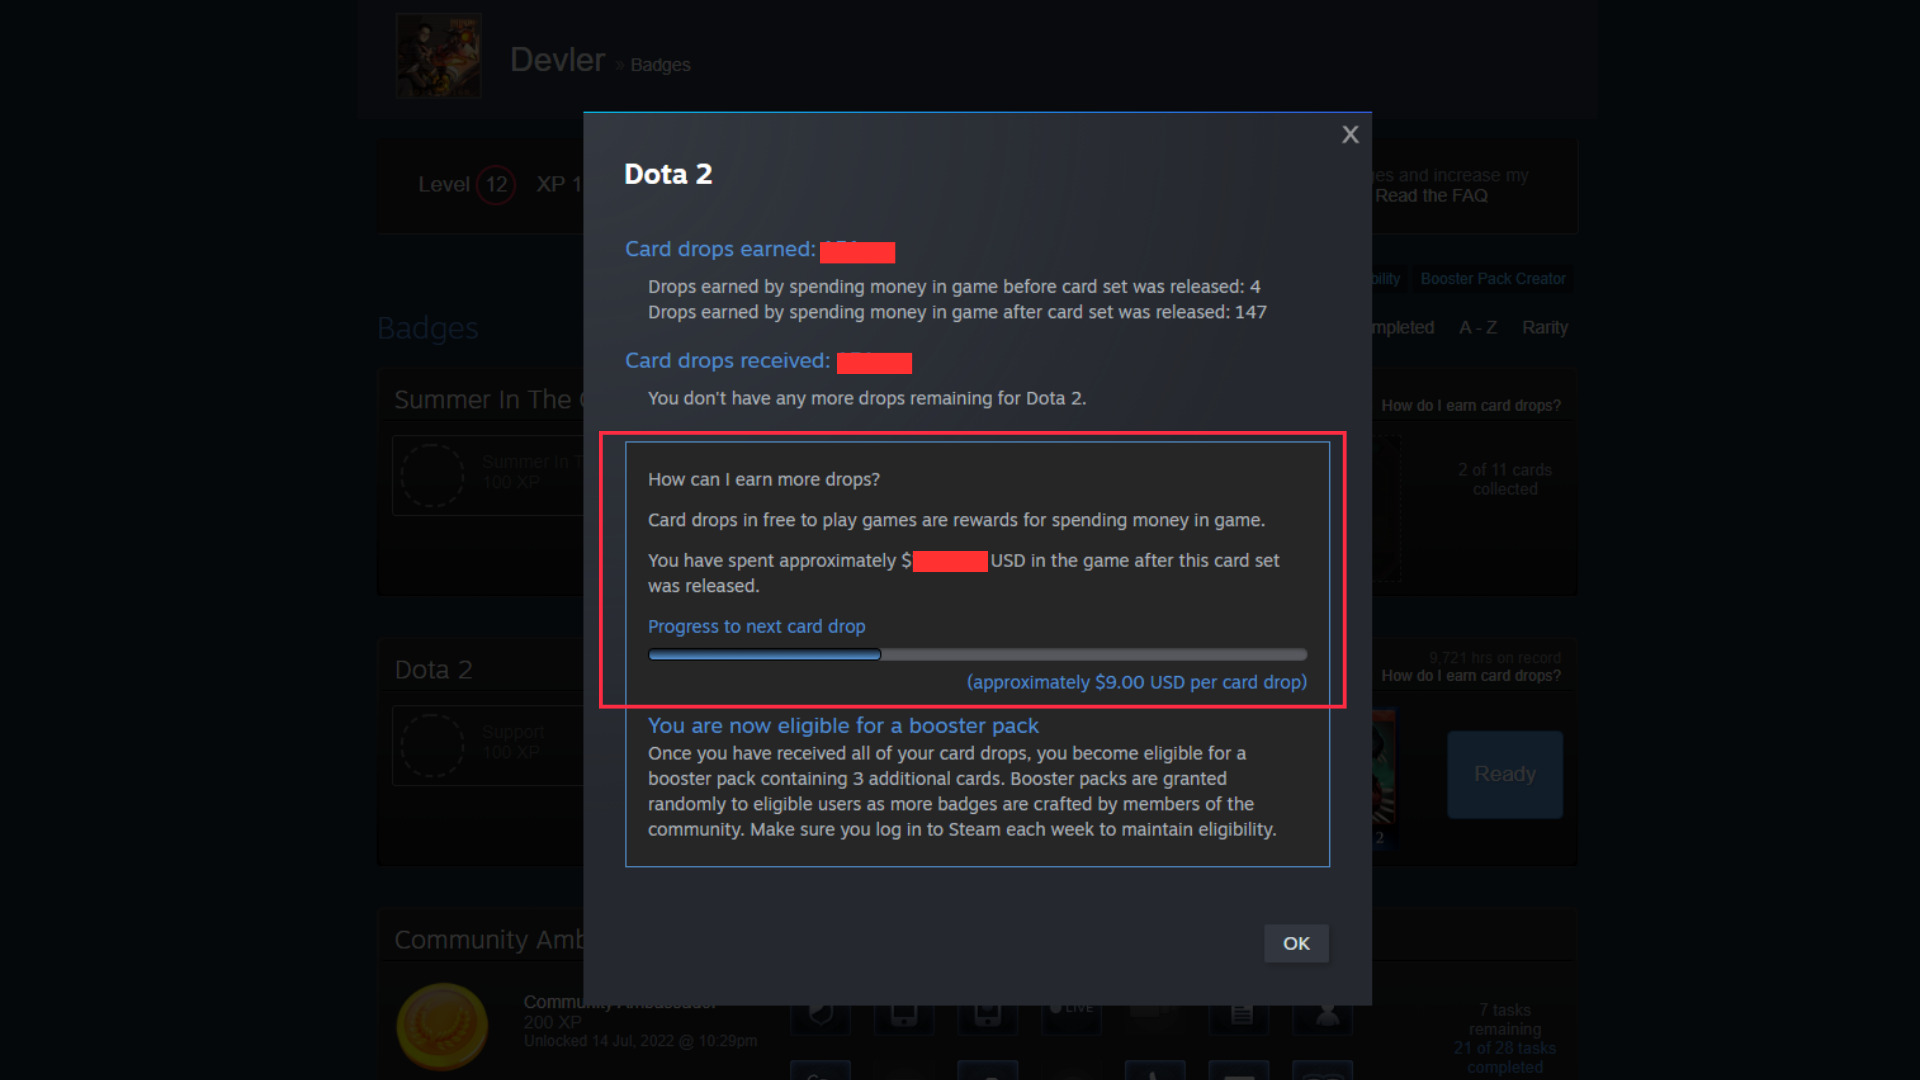The width and height of the screenshot is (1920, 1080).
Task: Confirm the dialog with OK button
Action: point(1296,943)
